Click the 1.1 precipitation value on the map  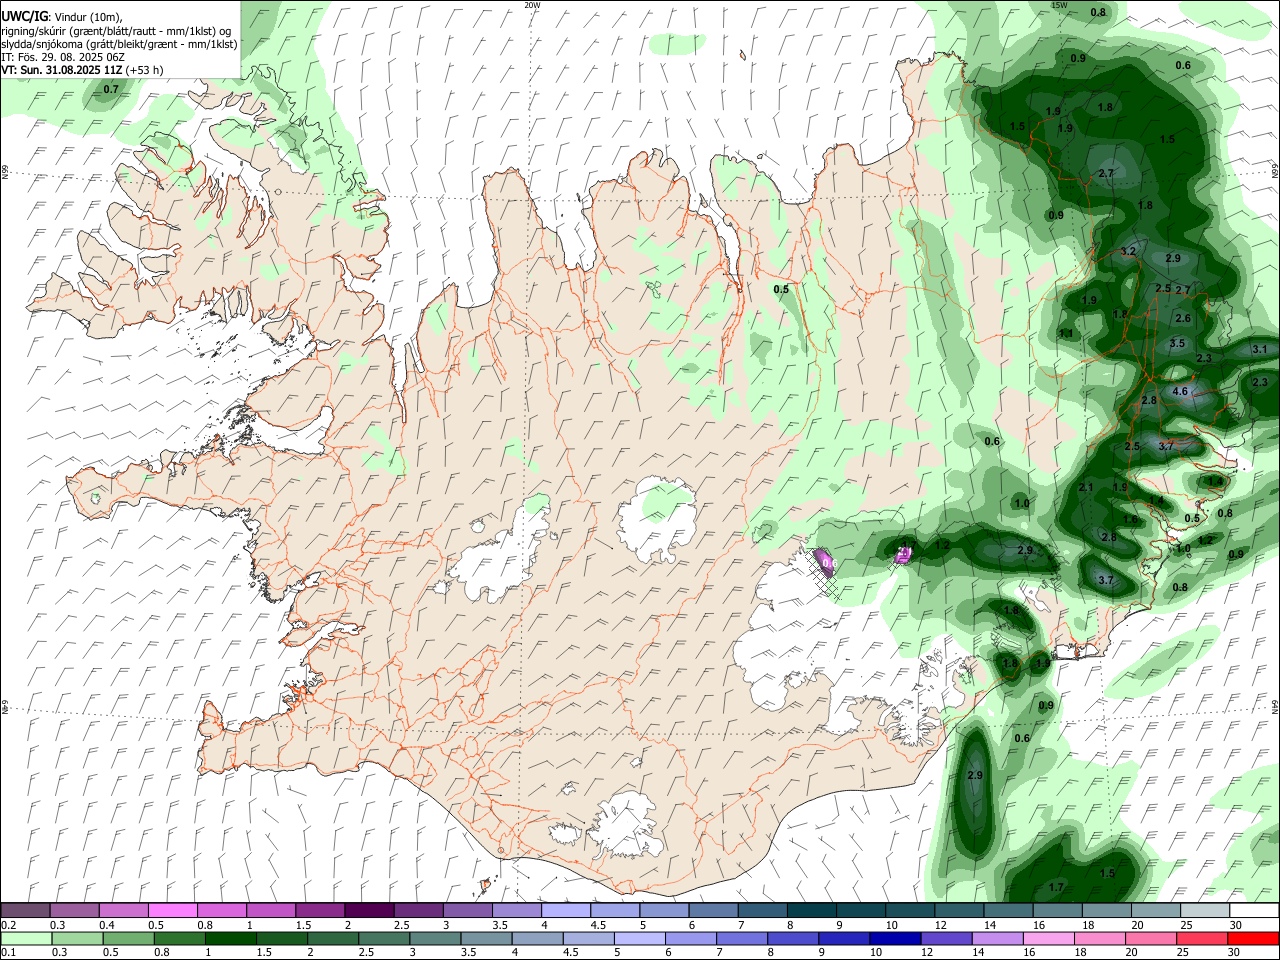point(1066,333)
